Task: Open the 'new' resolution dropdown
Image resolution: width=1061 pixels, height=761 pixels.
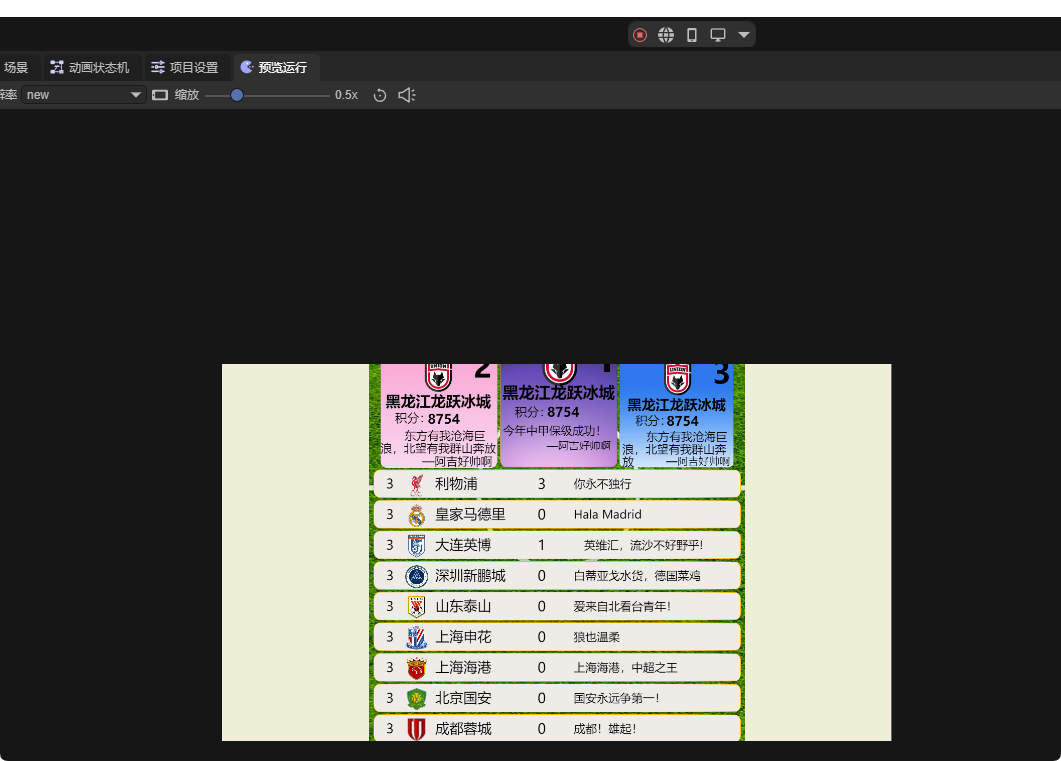Action: 84,95
